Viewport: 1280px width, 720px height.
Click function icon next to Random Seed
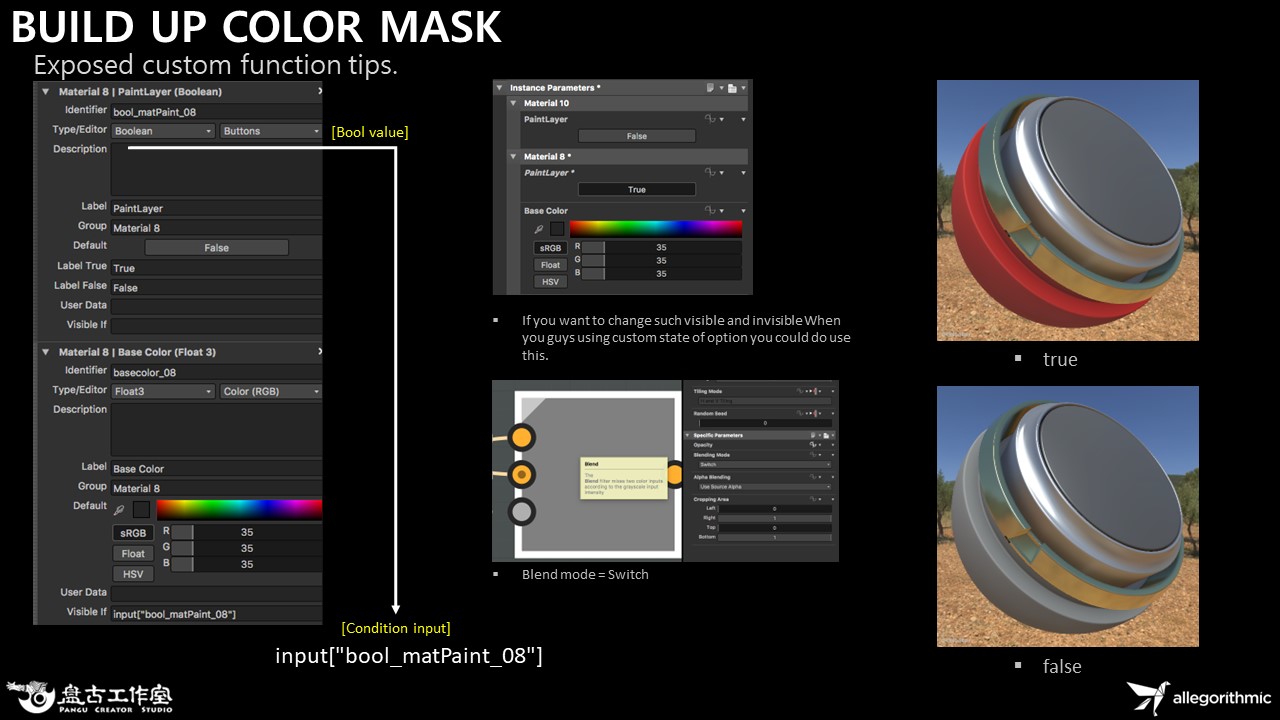point(800,413)
